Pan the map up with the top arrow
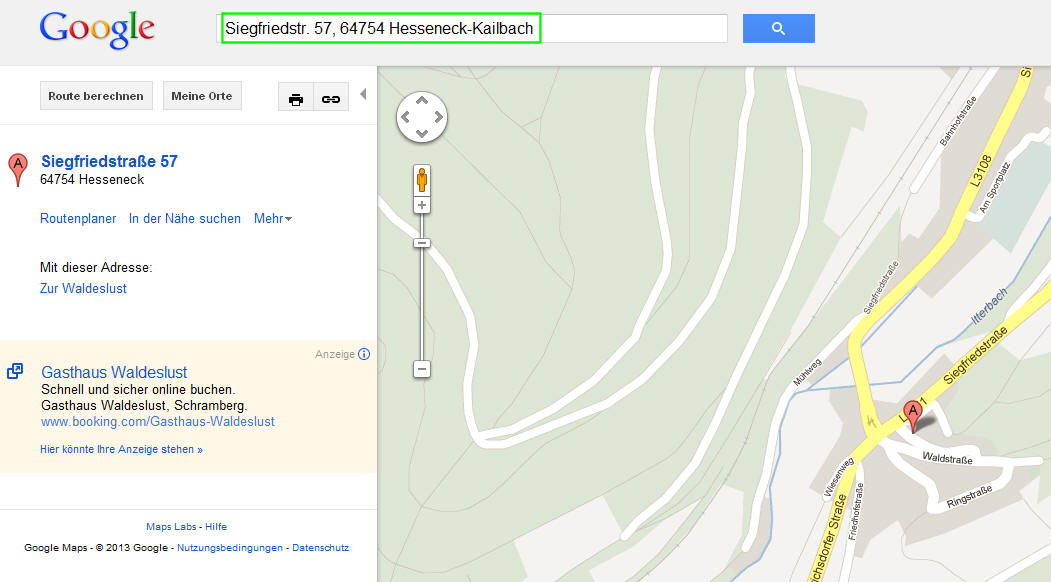Screen dimensions: 1051x582 [x=422, y=101]
